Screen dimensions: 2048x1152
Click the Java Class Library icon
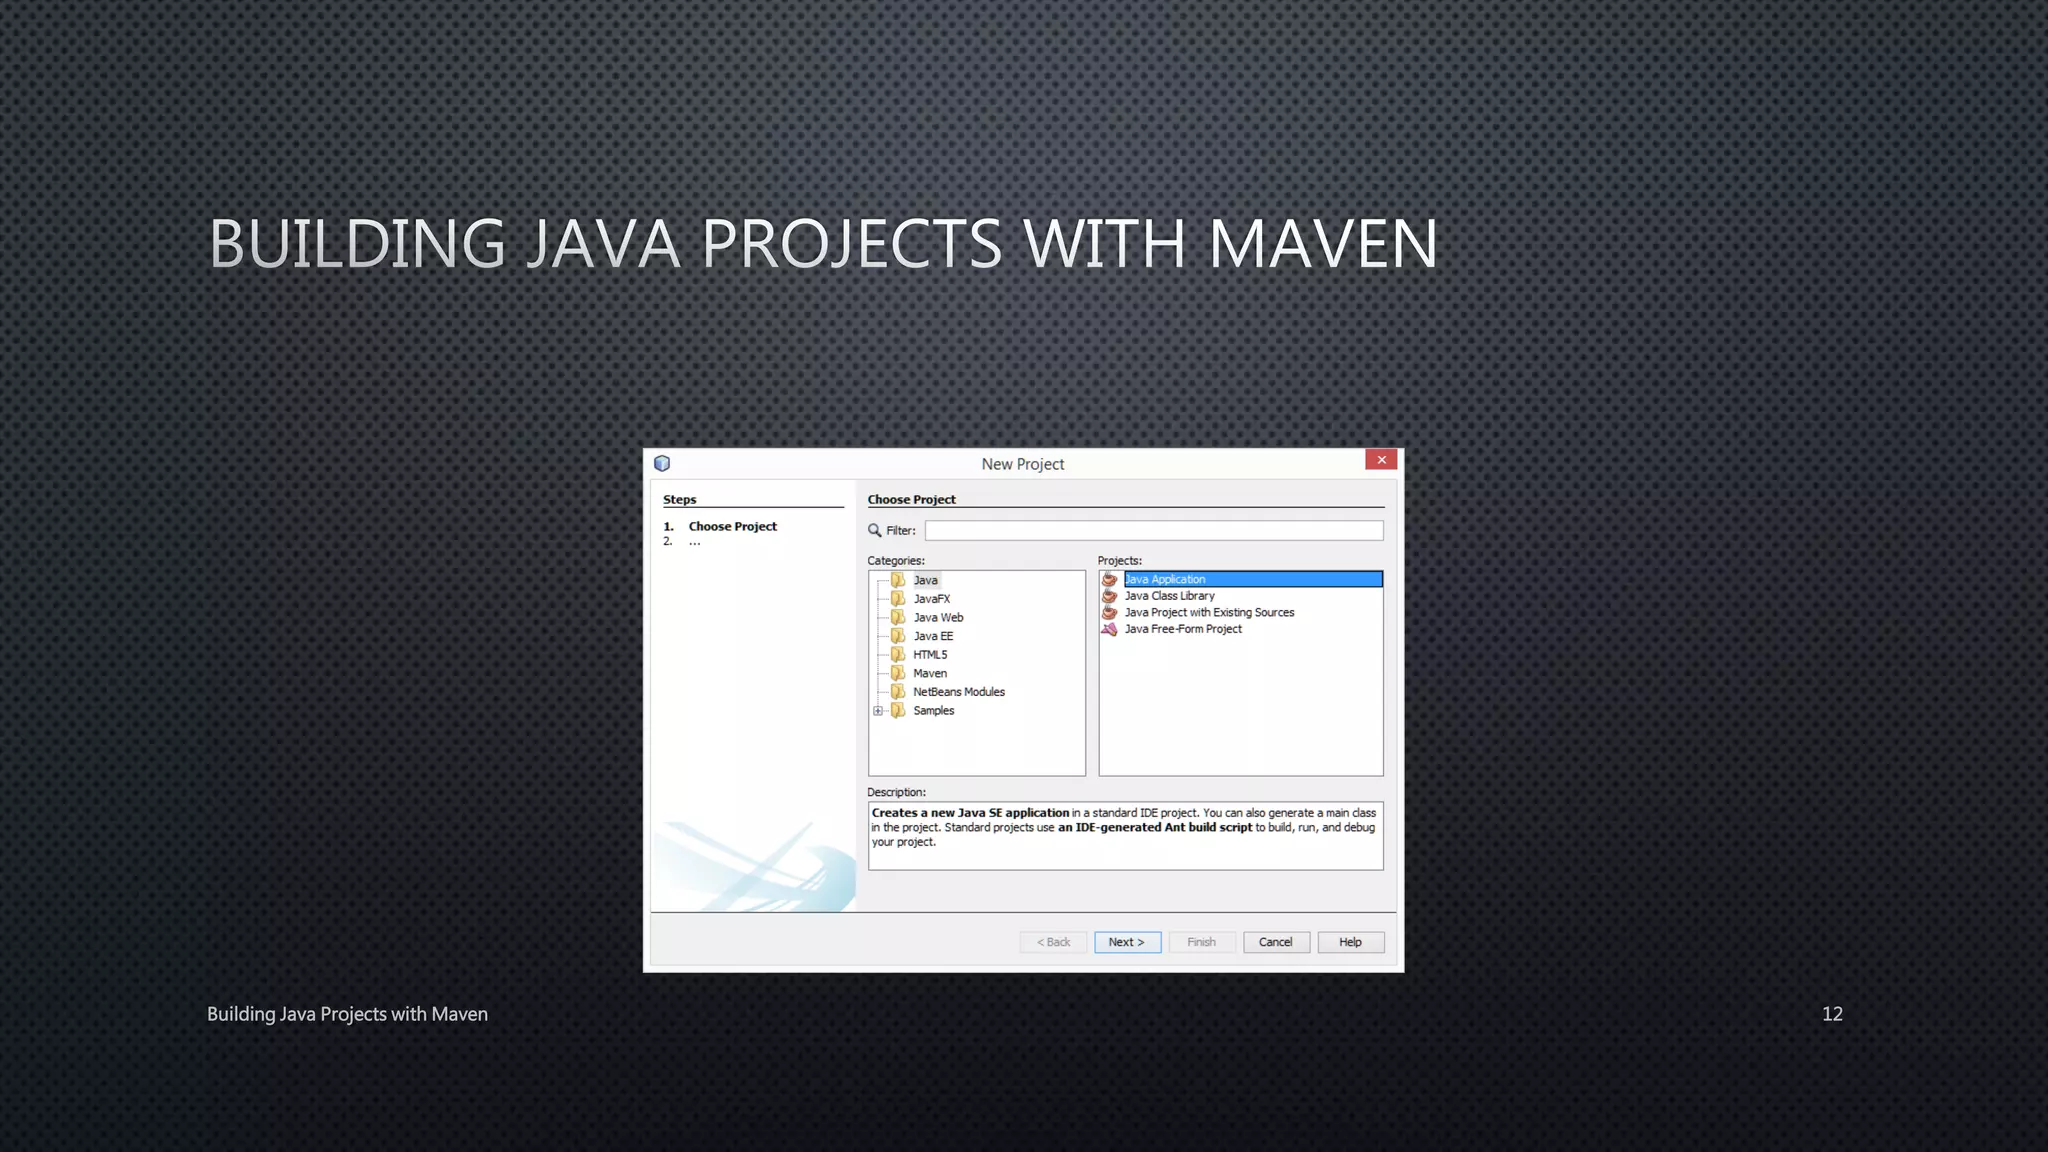(1109, 596)
